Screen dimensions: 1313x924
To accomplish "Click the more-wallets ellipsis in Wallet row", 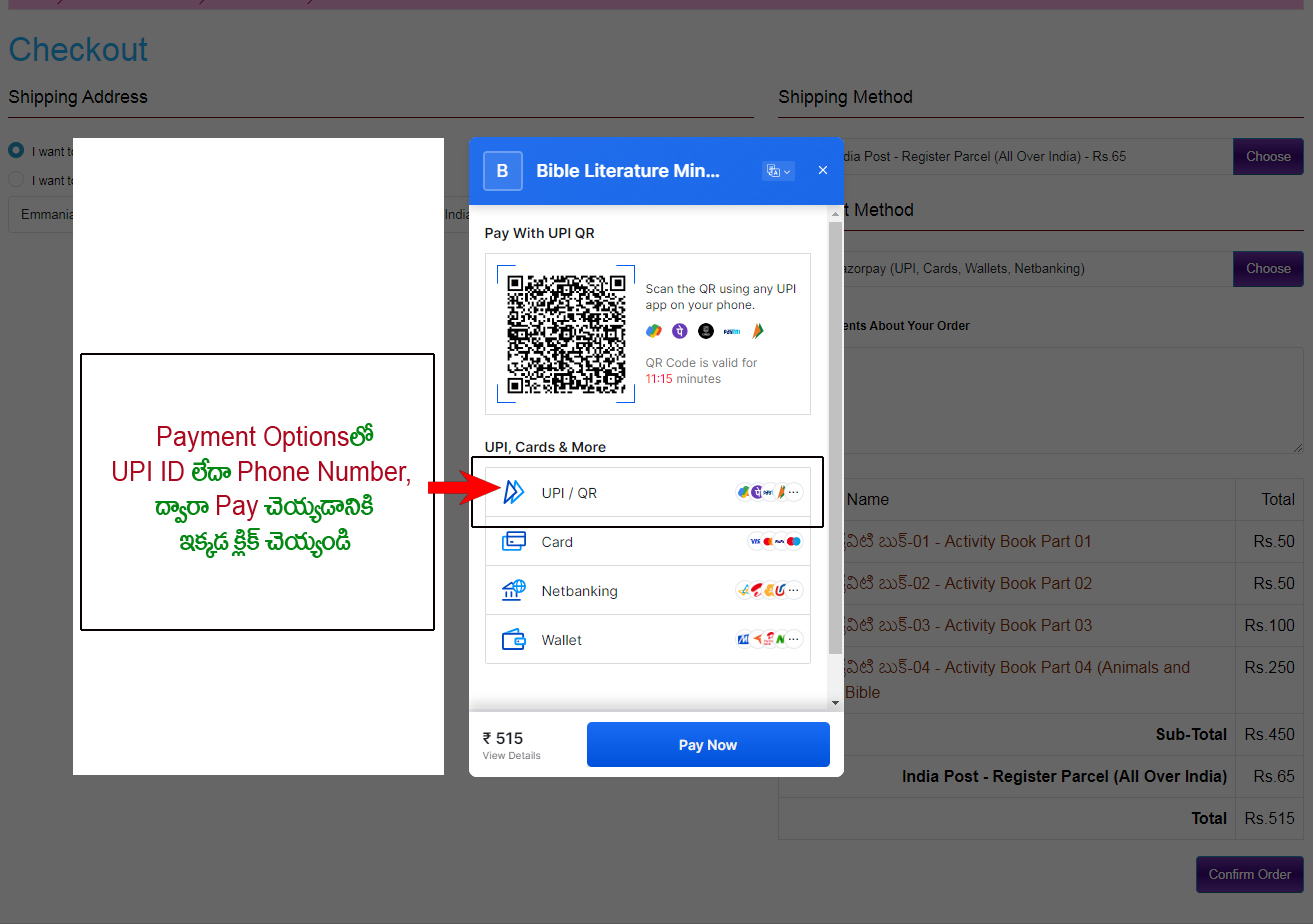I will (x=794, y=639).
